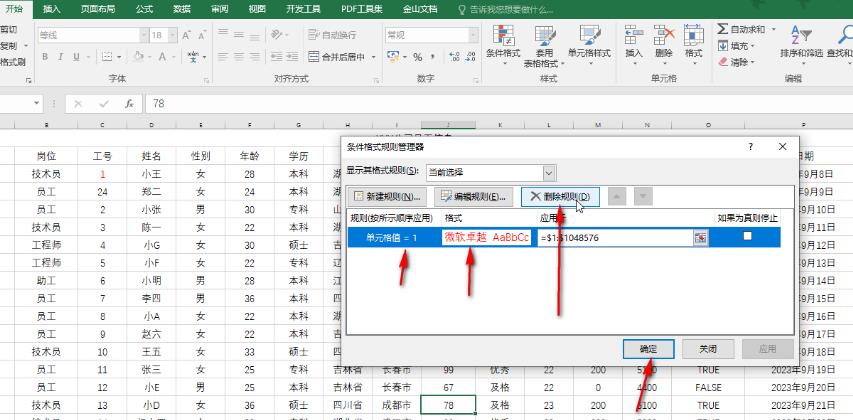Increase the cell indent

(292, 57)
